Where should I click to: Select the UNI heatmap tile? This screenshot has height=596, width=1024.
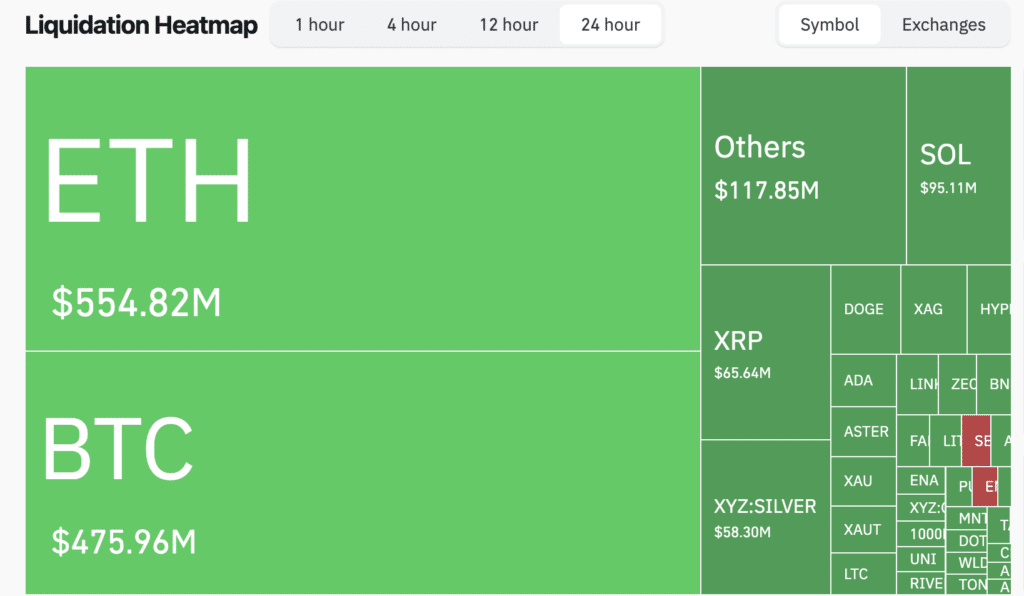(921, 559)
